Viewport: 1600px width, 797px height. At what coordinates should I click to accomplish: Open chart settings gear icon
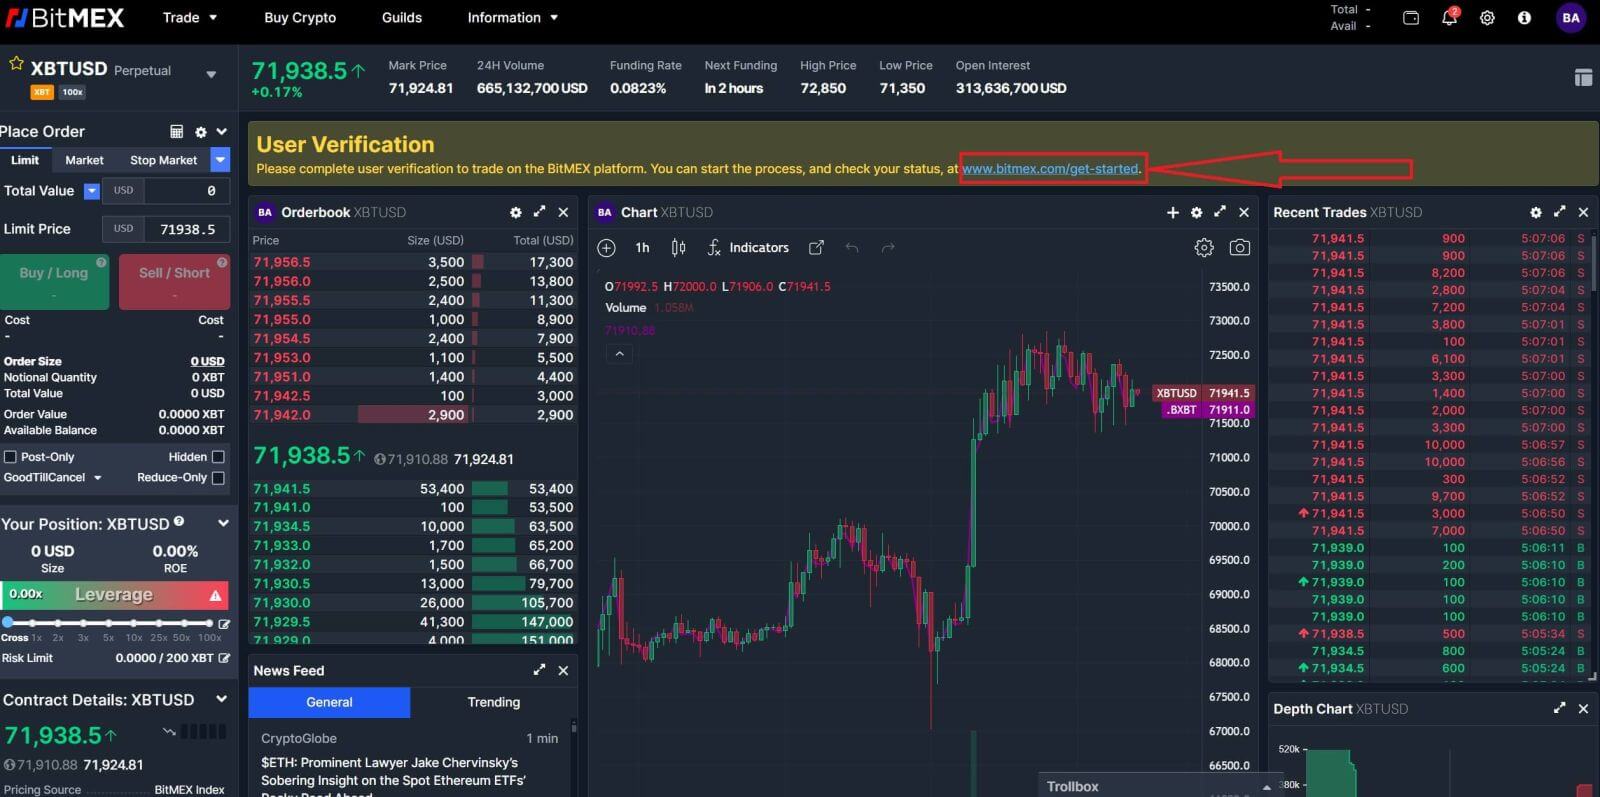[x=1204, y=248]
